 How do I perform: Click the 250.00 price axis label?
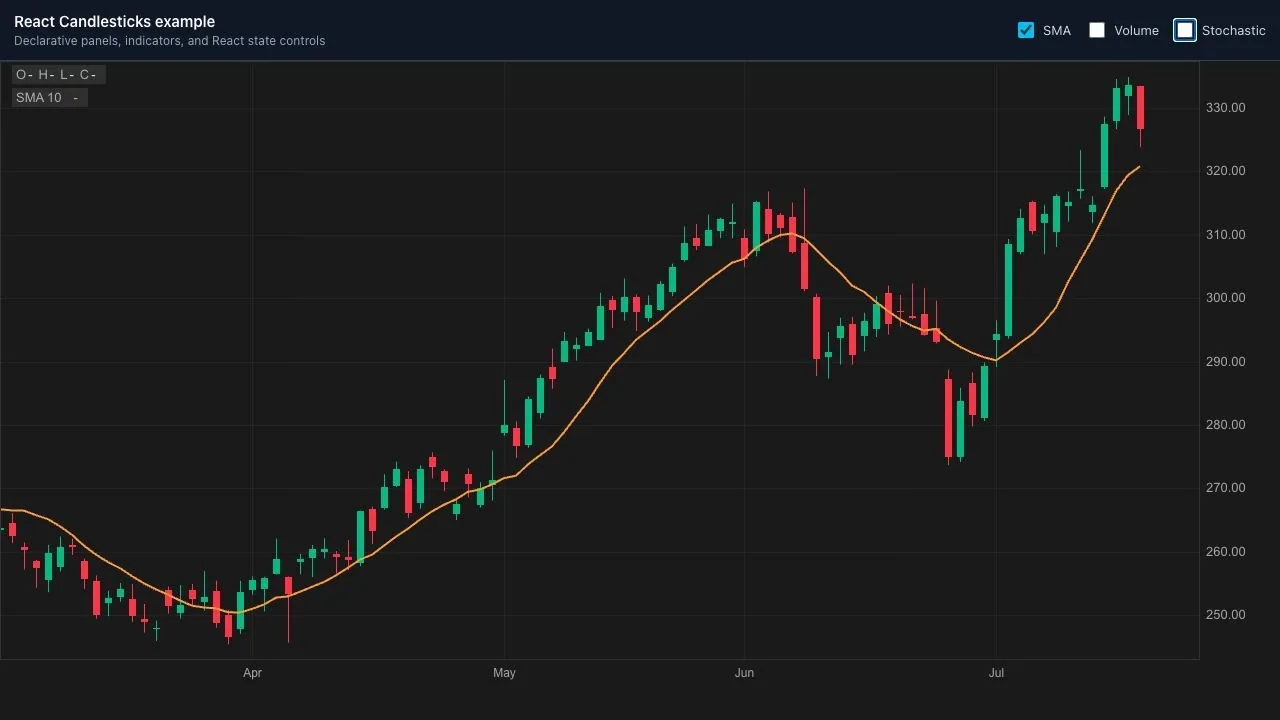1225,615
